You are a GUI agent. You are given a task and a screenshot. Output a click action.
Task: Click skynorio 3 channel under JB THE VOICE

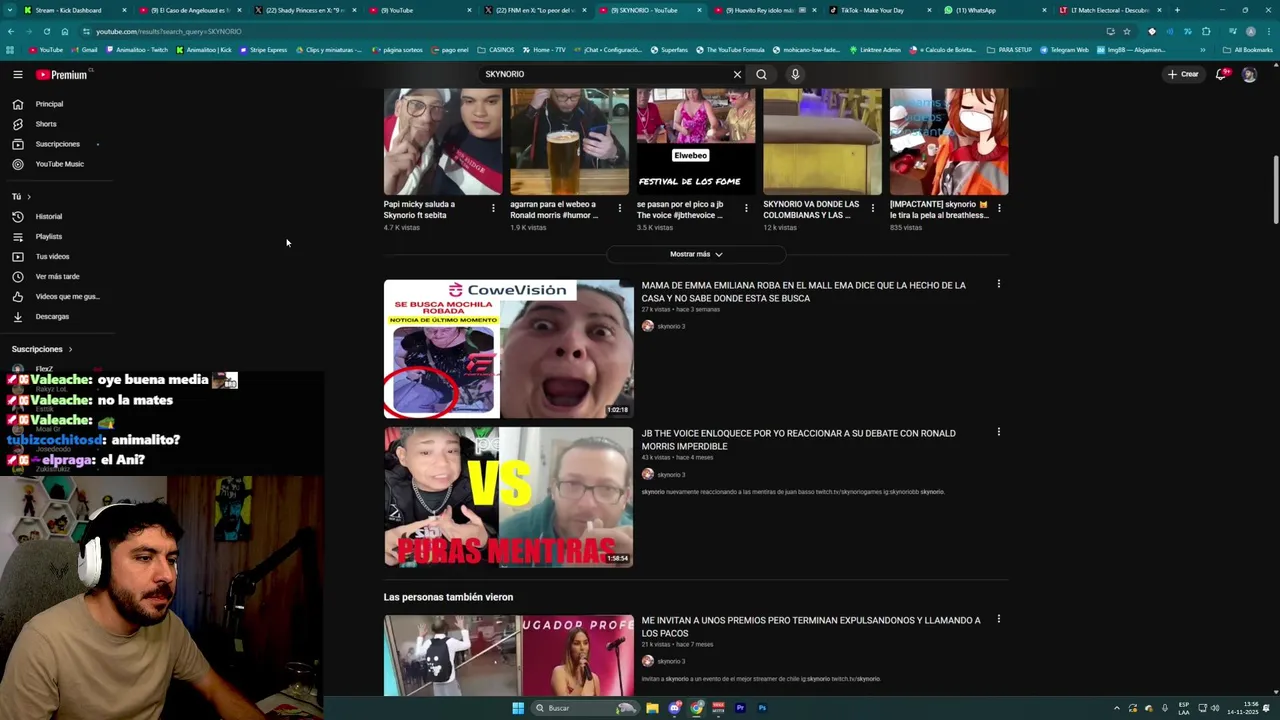(x=671, y=474)
